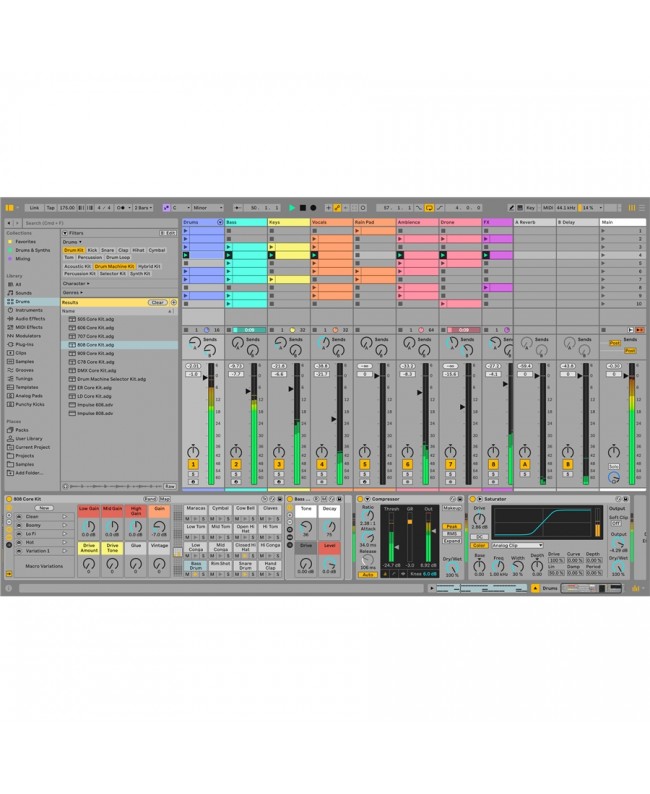Open the Minor scale dropdown
650x794 pixels.
click(208, 208)
